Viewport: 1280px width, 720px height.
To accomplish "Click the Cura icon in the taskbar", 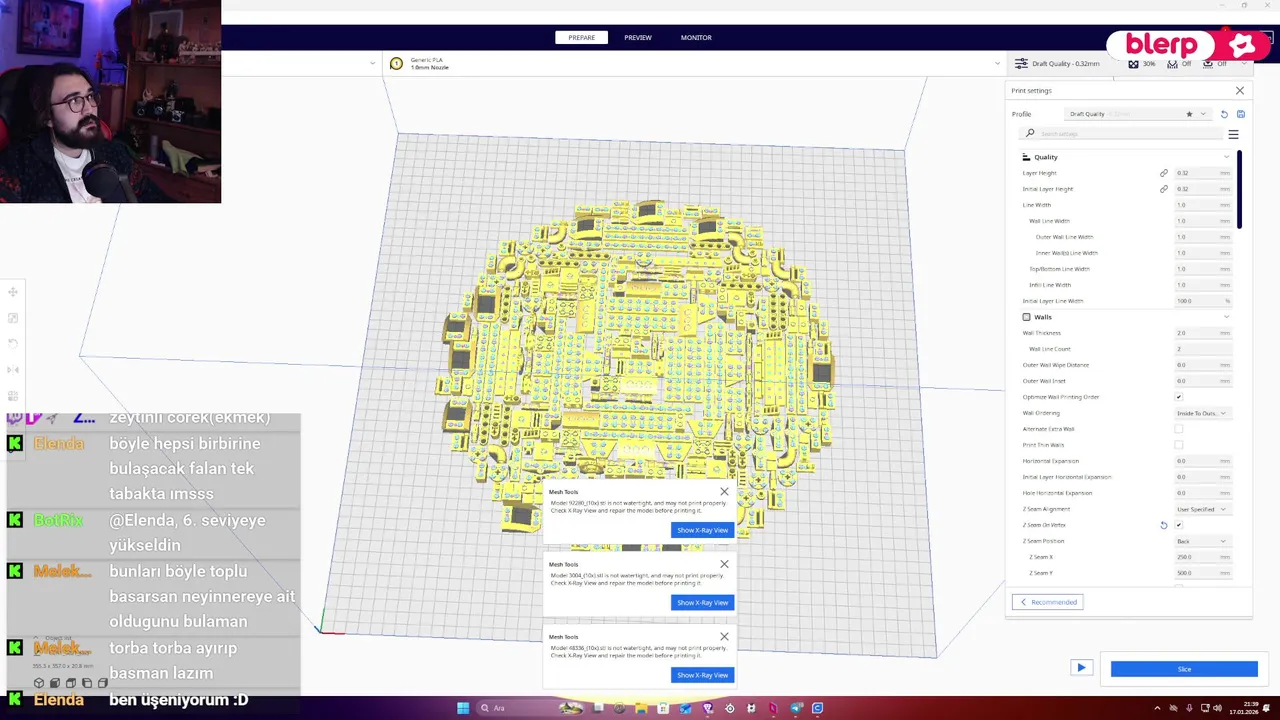I will click(818, 708).
